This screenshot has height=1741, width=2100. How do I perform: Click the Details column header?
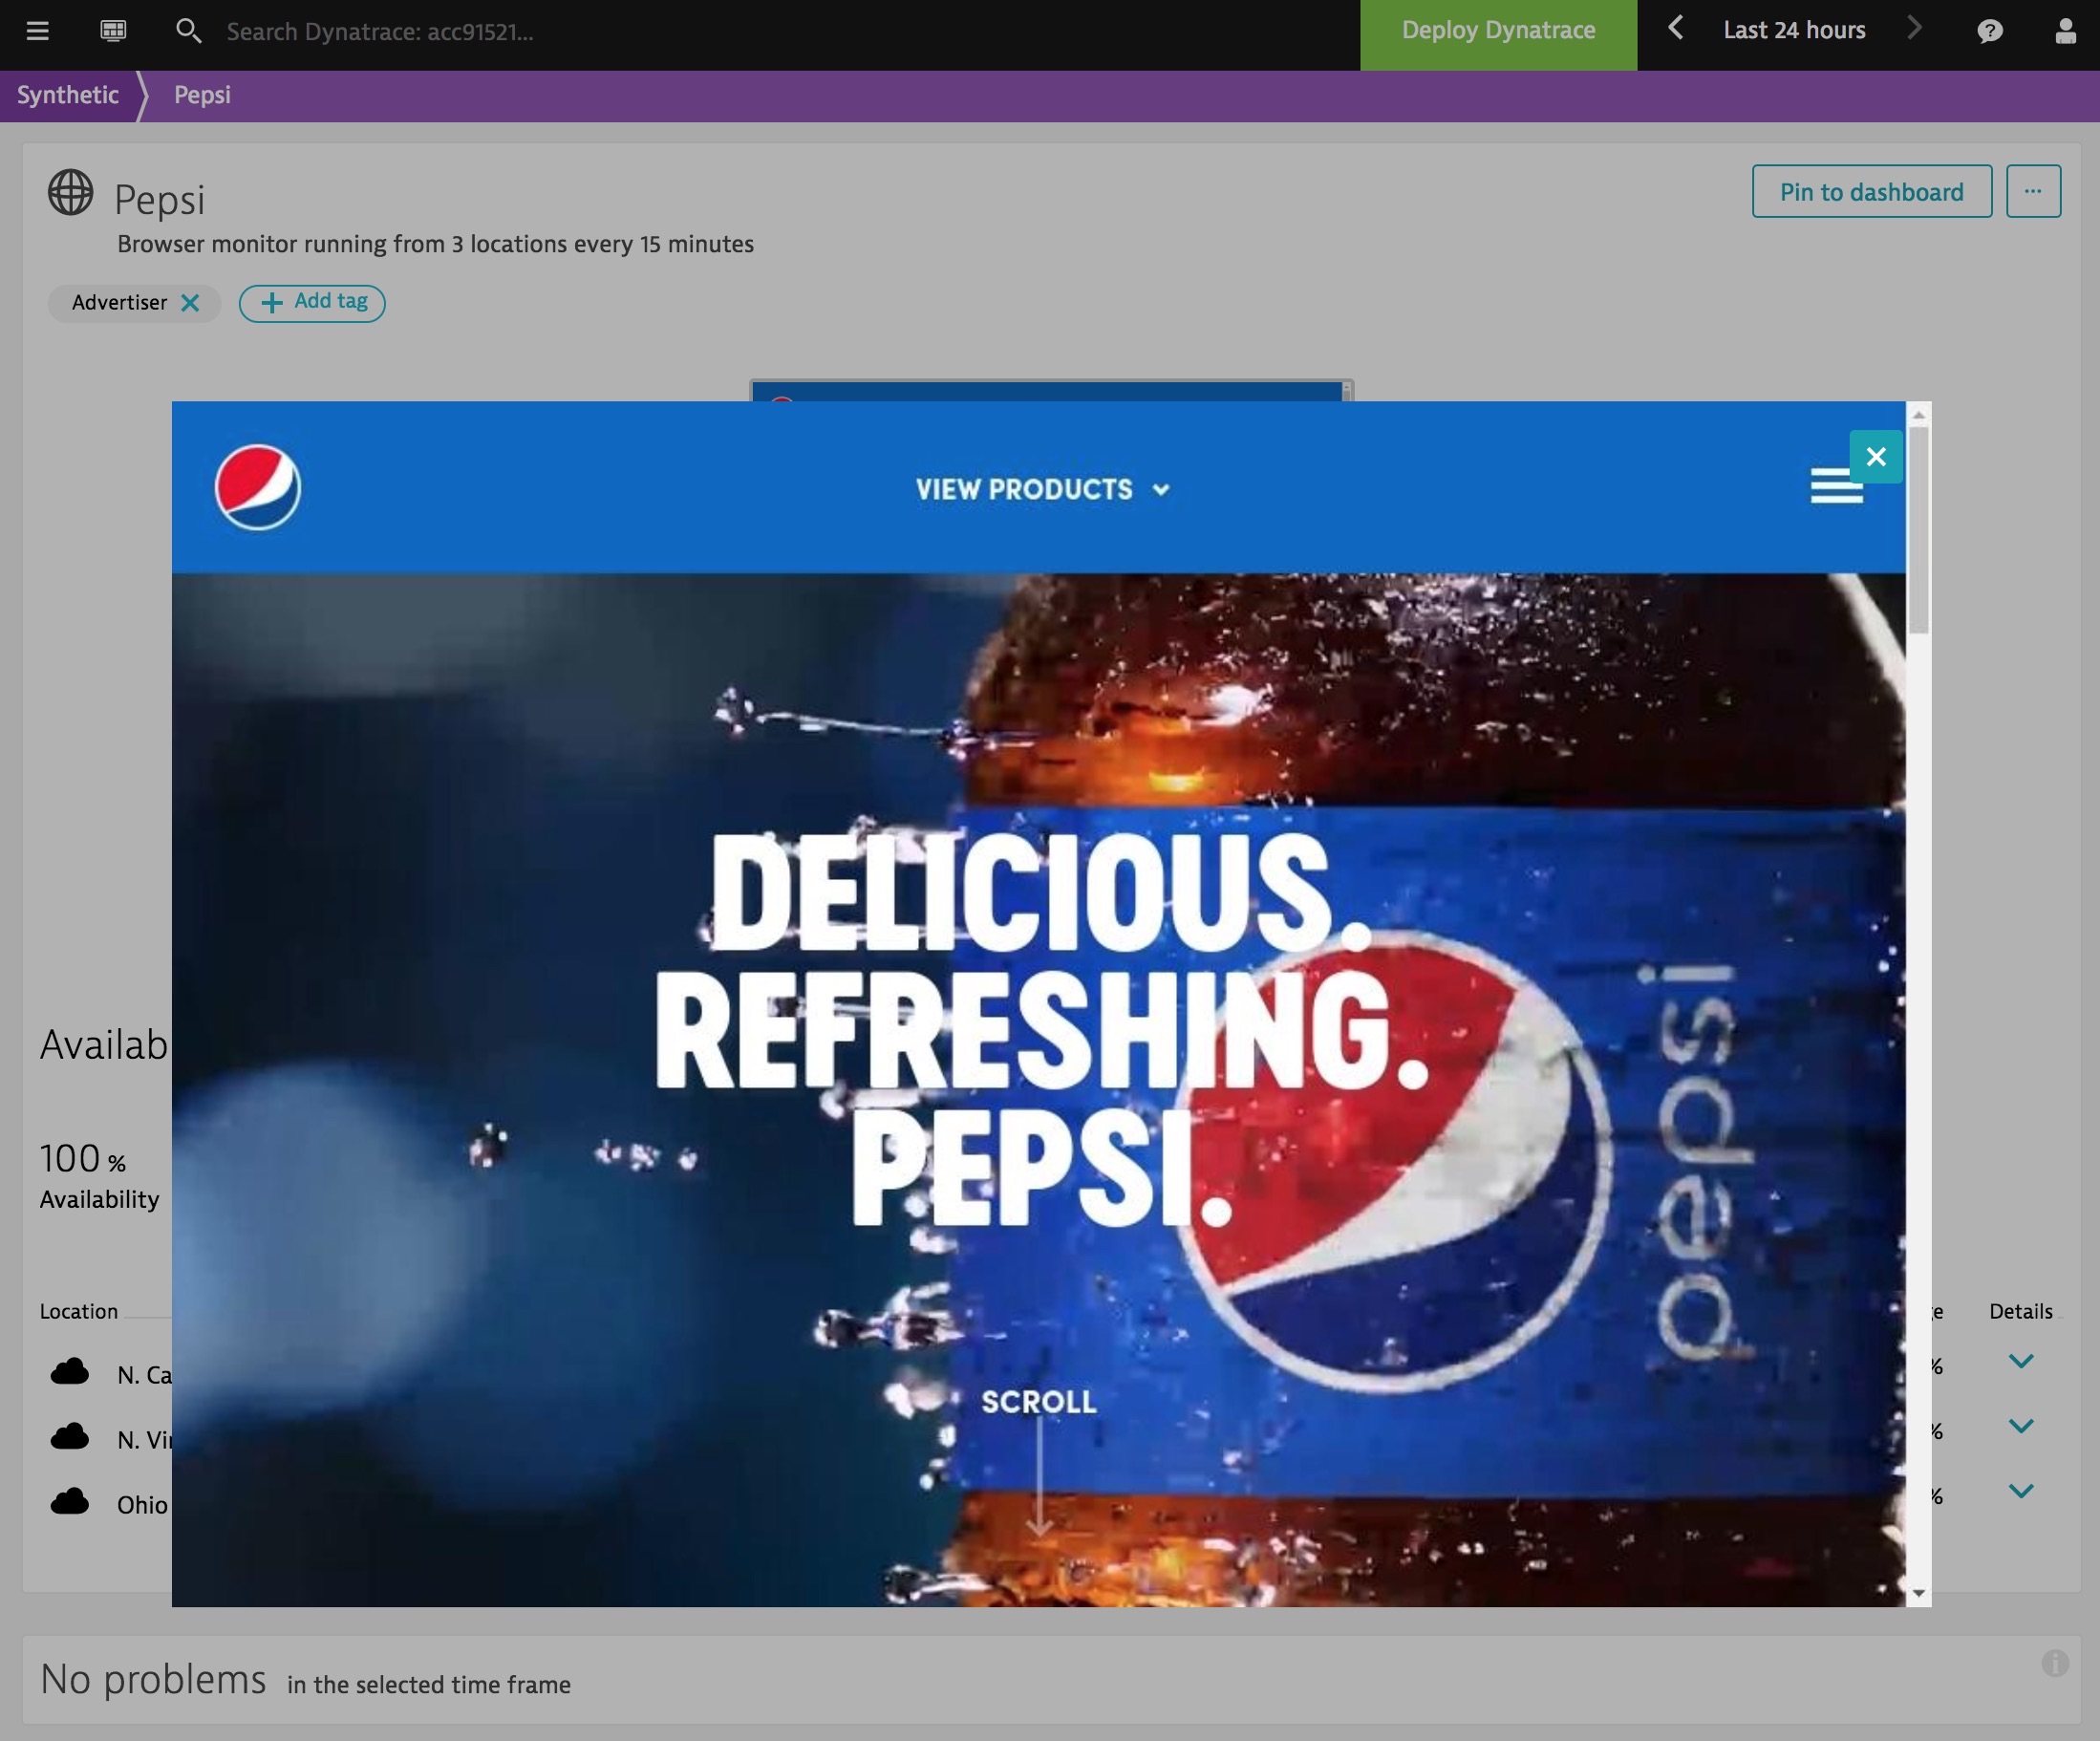point(2021,1311)
